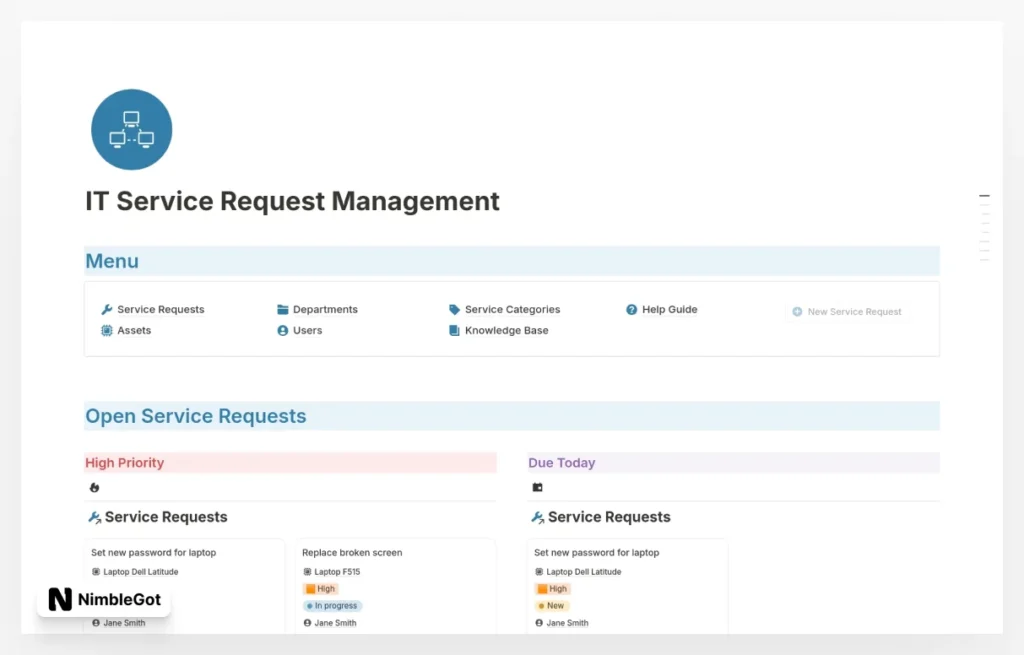Click the orange High priority tag
The image size is (1024, 655).
[320, 588]
